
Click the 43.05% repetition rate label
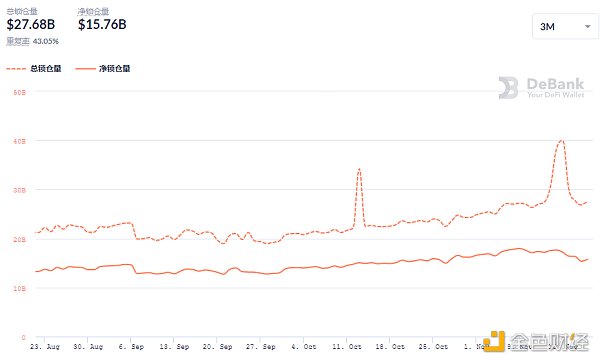point(46,41)
